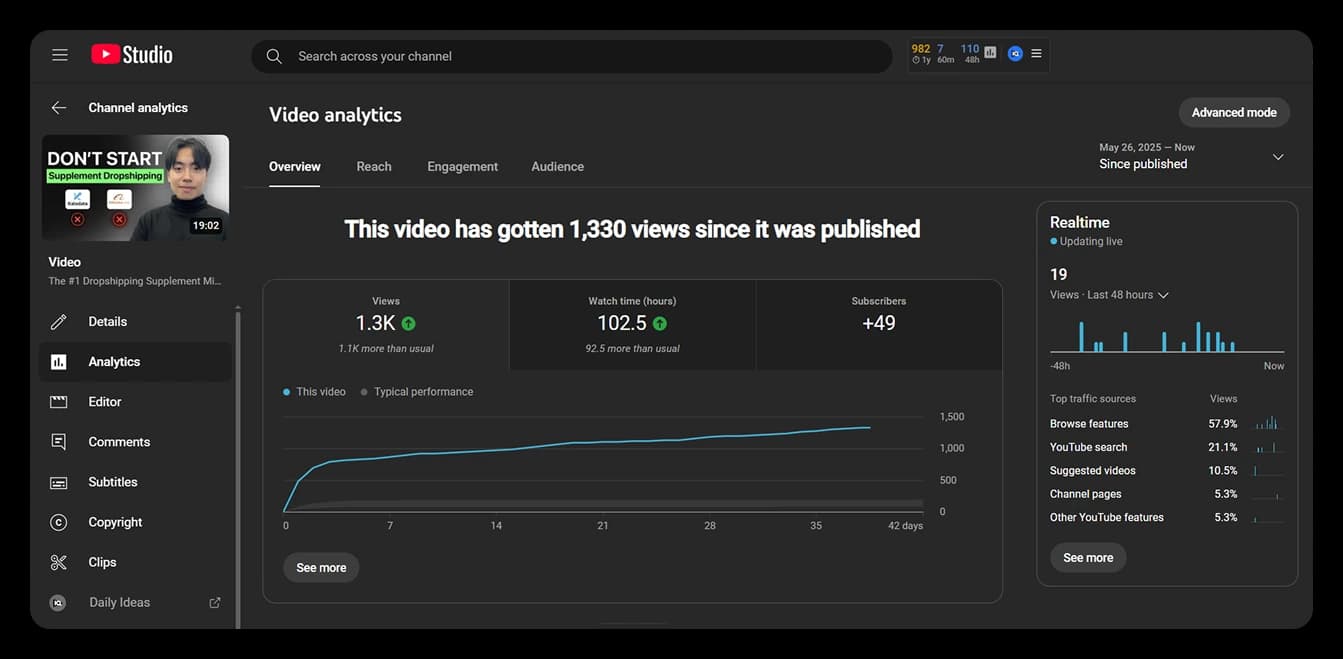
Task: Open the Comments section
Action: [60, 441]
